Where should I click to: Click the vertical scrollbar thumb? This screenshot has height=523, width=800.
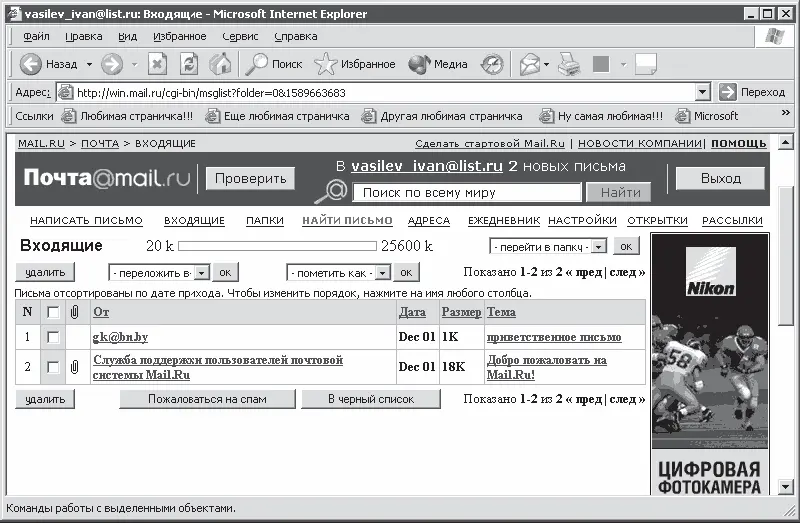[x=786, y=256]
